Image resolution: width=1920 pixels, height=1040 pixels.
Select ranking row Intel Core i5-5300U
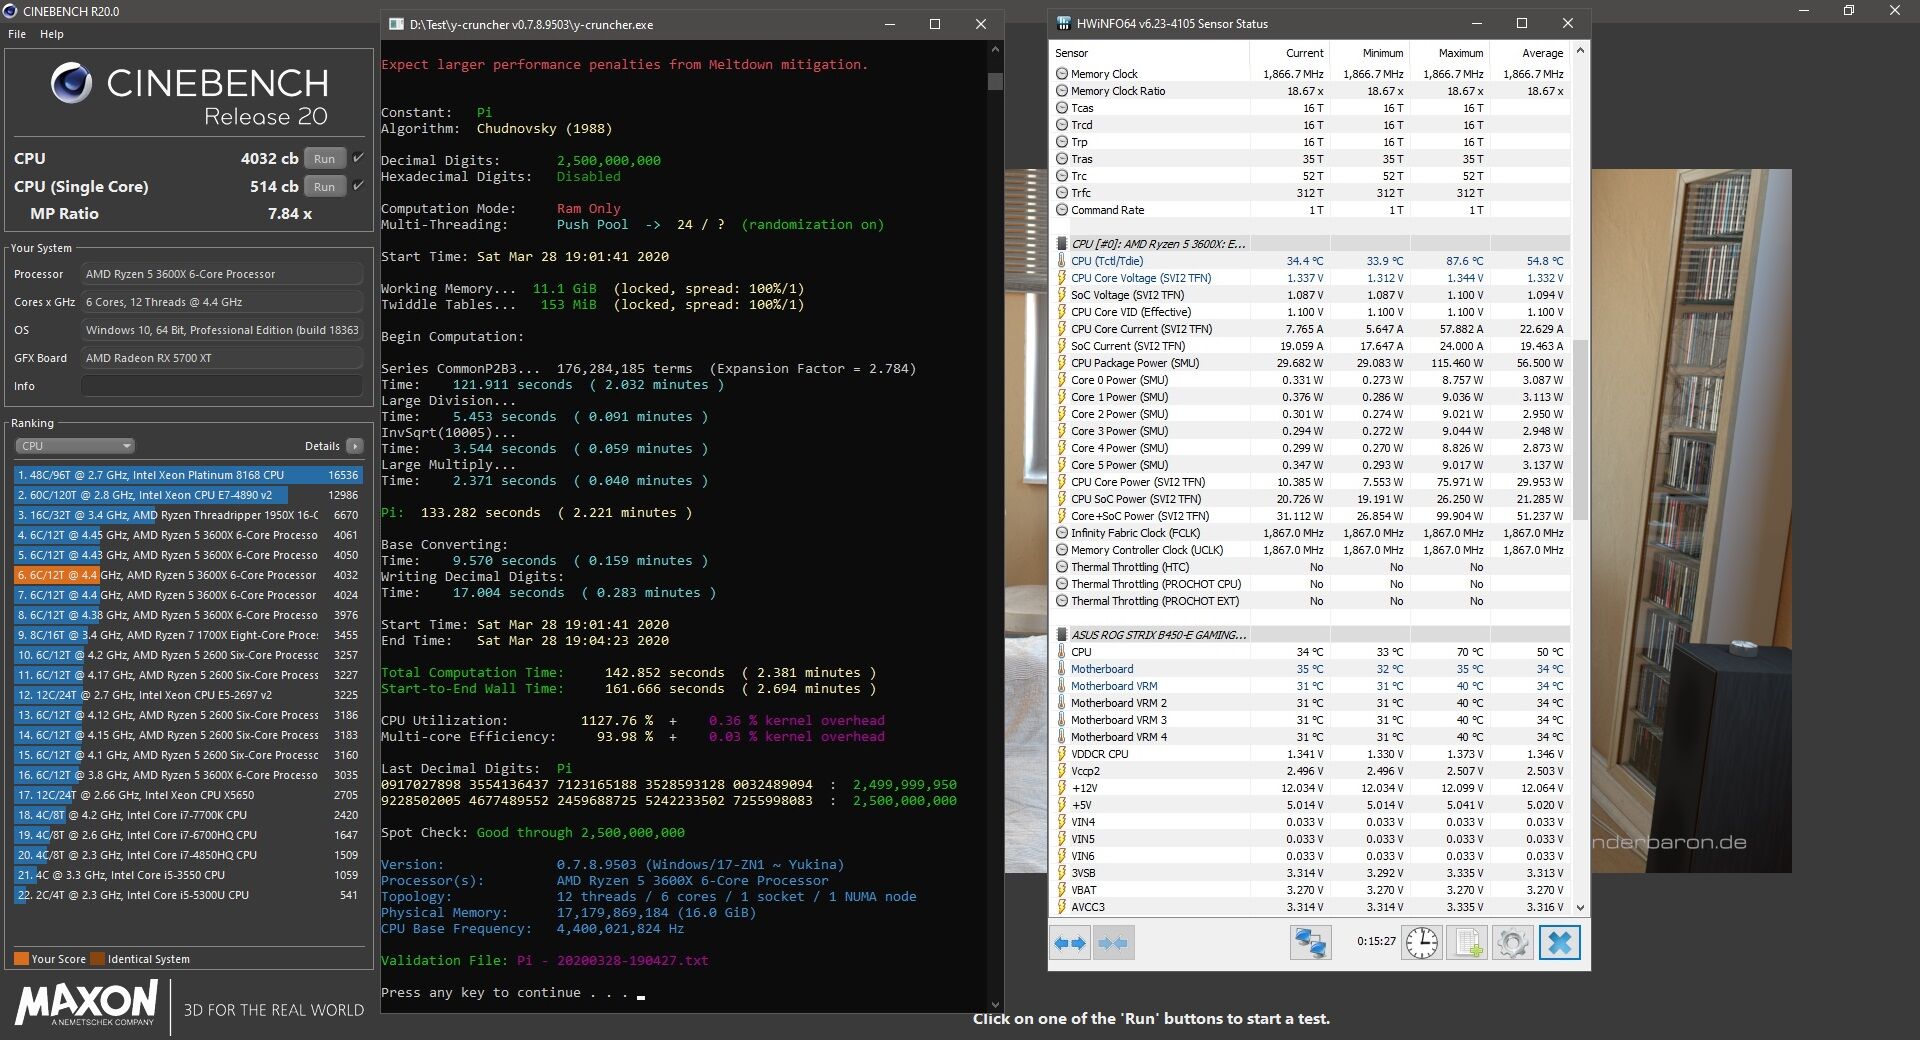click(x=188, y=895)
